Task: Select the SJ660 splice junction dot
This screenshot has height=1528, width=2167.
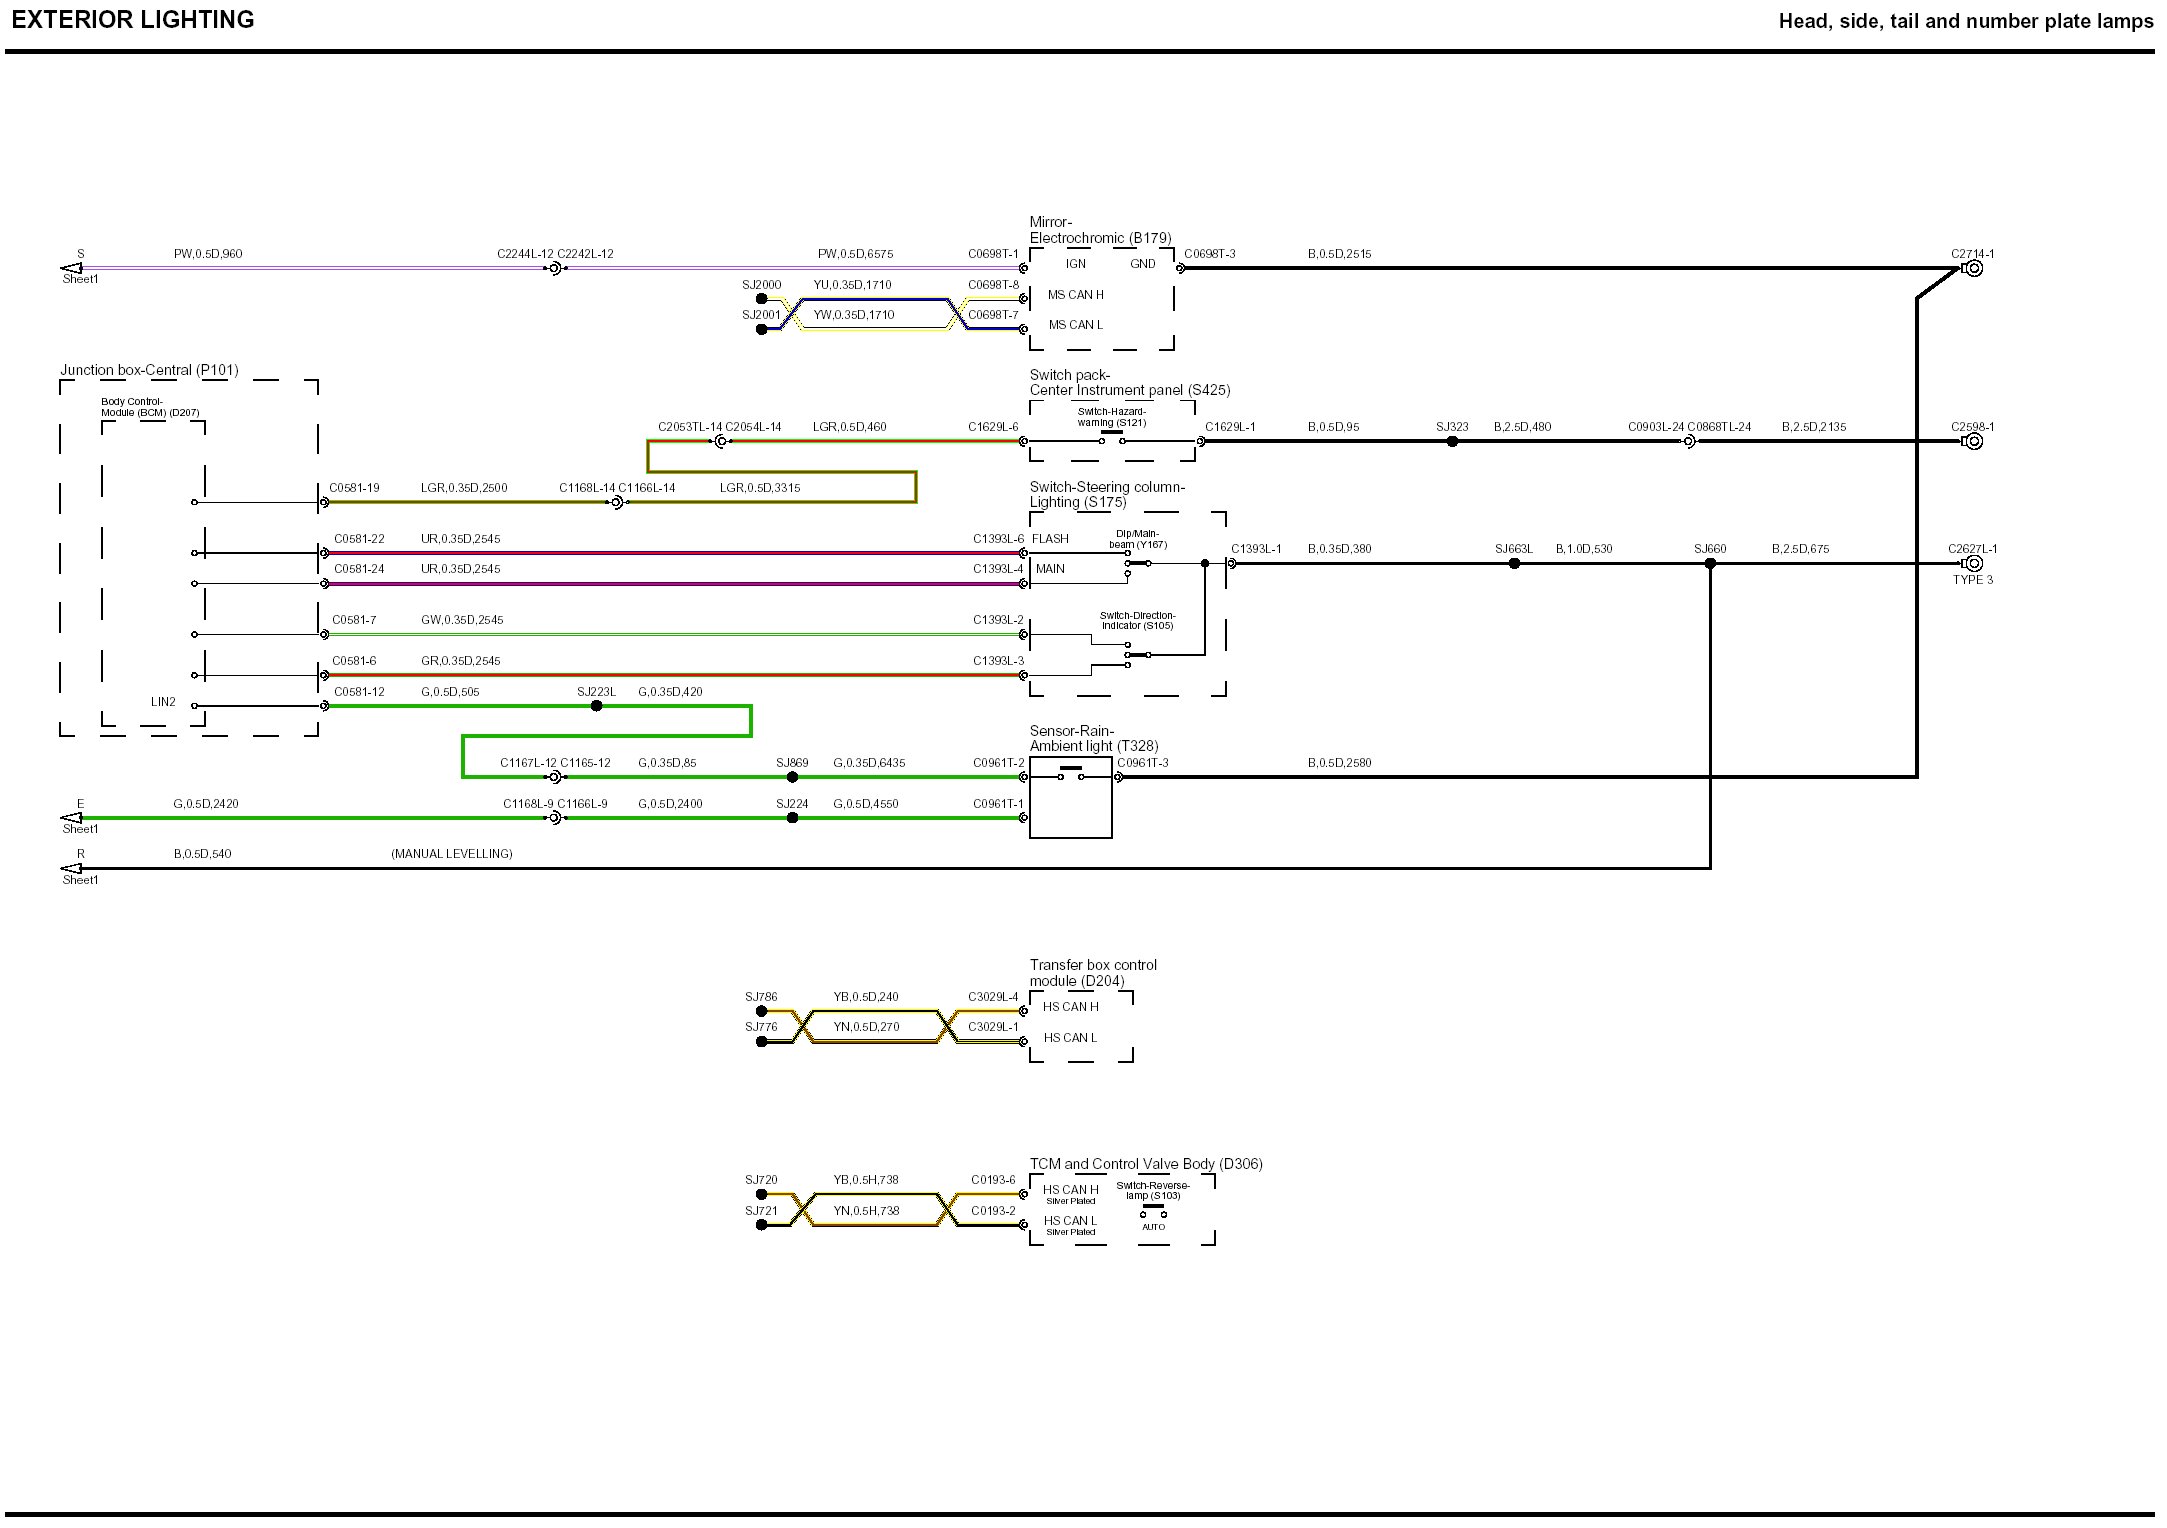Action: coord(1710,564)
